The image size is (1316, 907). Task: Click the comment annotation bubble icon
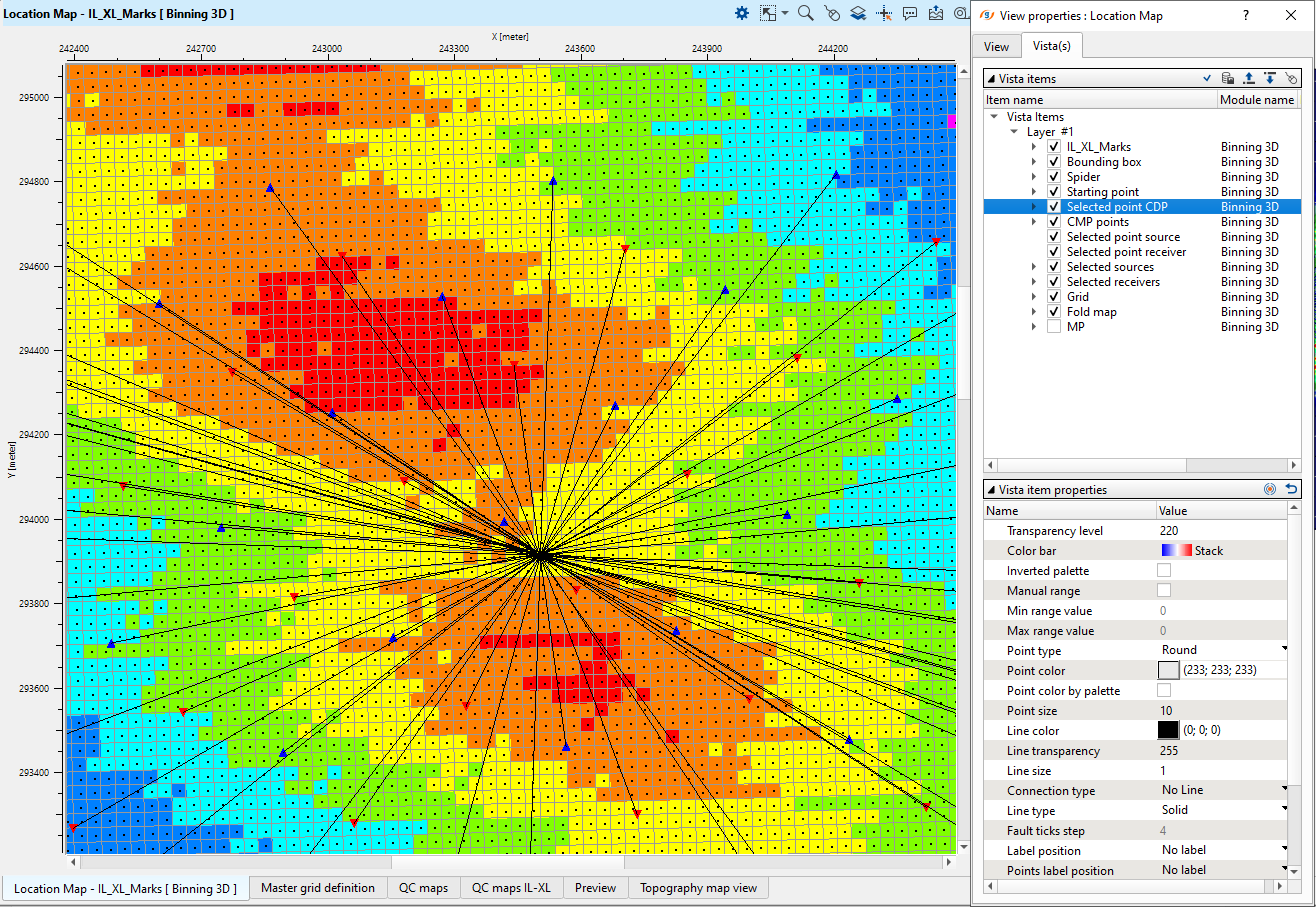coord(910,13)
